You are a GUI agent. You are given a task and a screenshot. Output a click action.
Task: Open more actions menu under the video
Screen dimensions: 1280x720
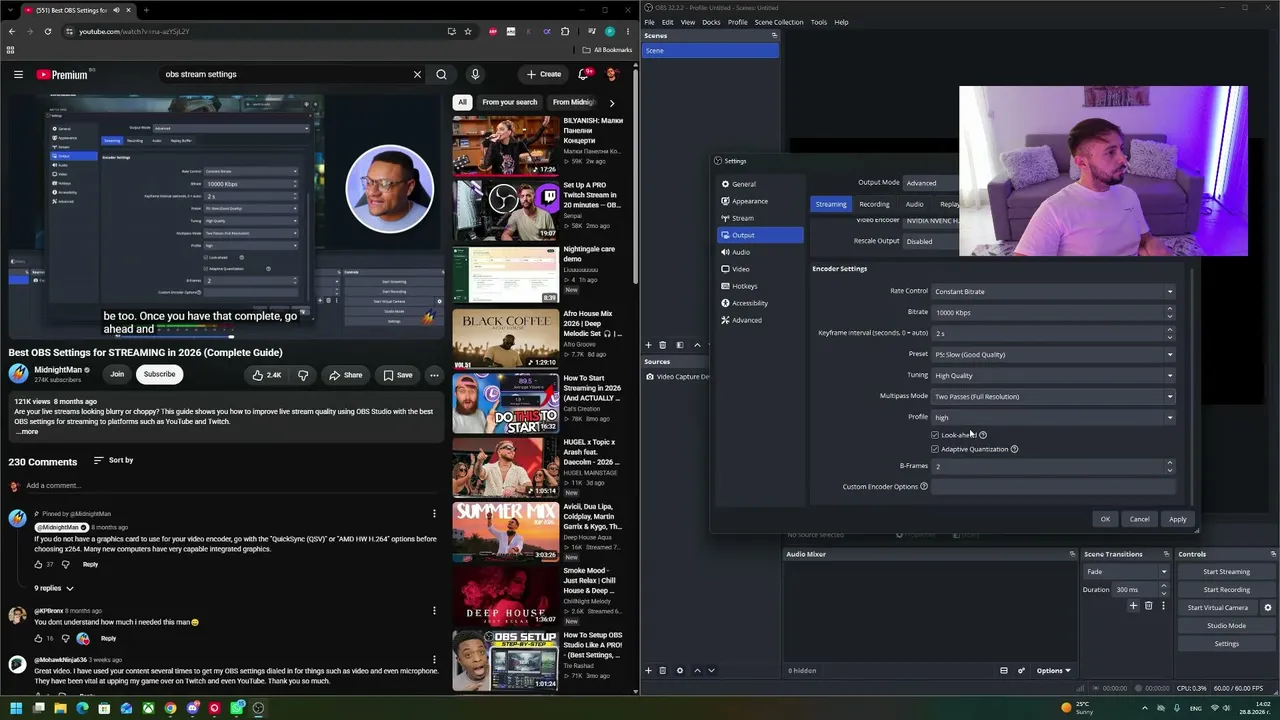click(x=434, y=375)
